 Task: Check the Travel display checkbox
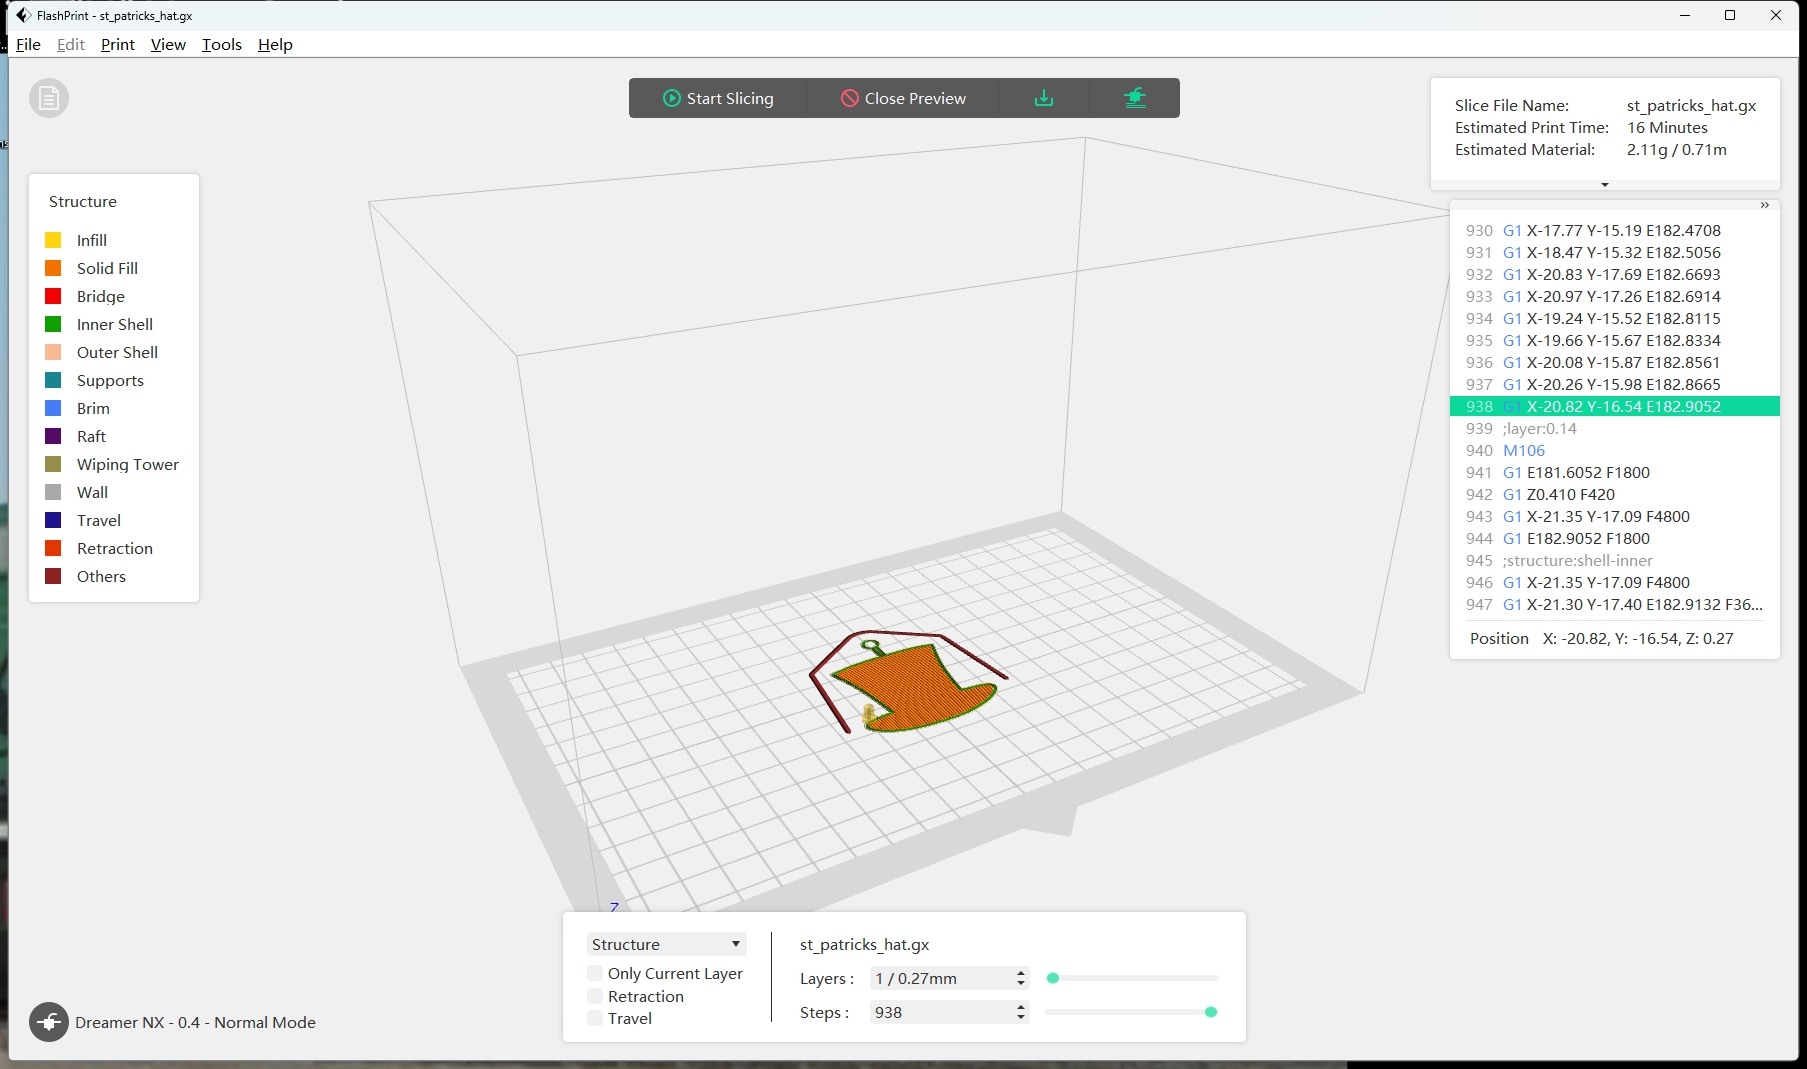[x=596, y=1018]
